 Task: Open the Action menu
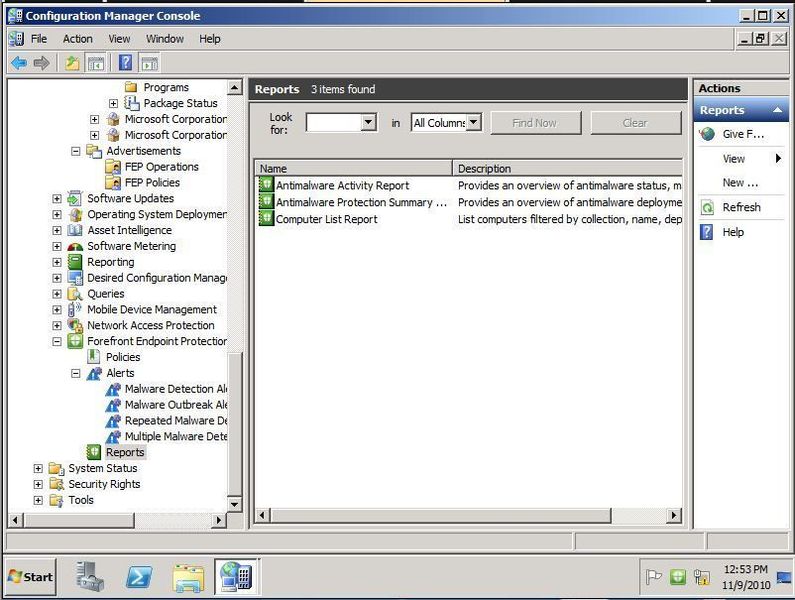click(78, 39)
